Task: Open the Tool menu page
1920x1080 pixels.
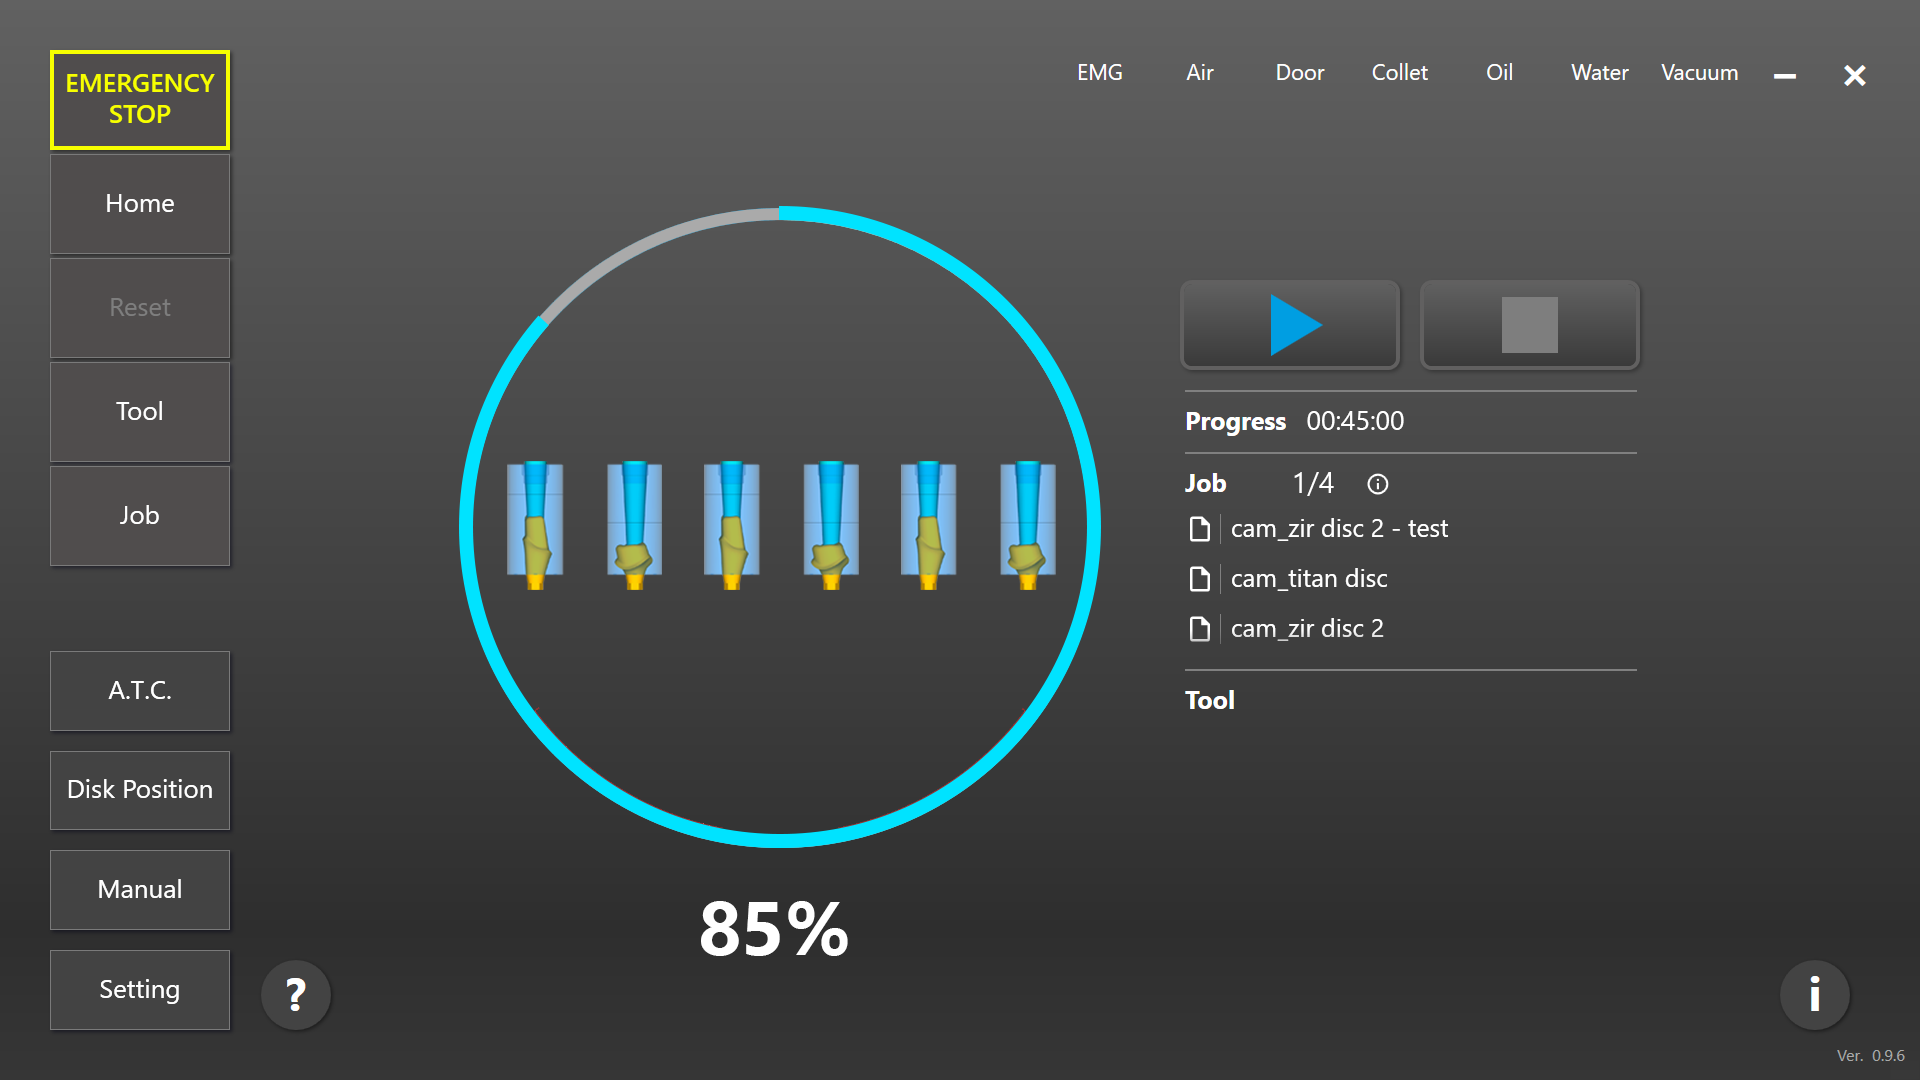Action: 140,412
